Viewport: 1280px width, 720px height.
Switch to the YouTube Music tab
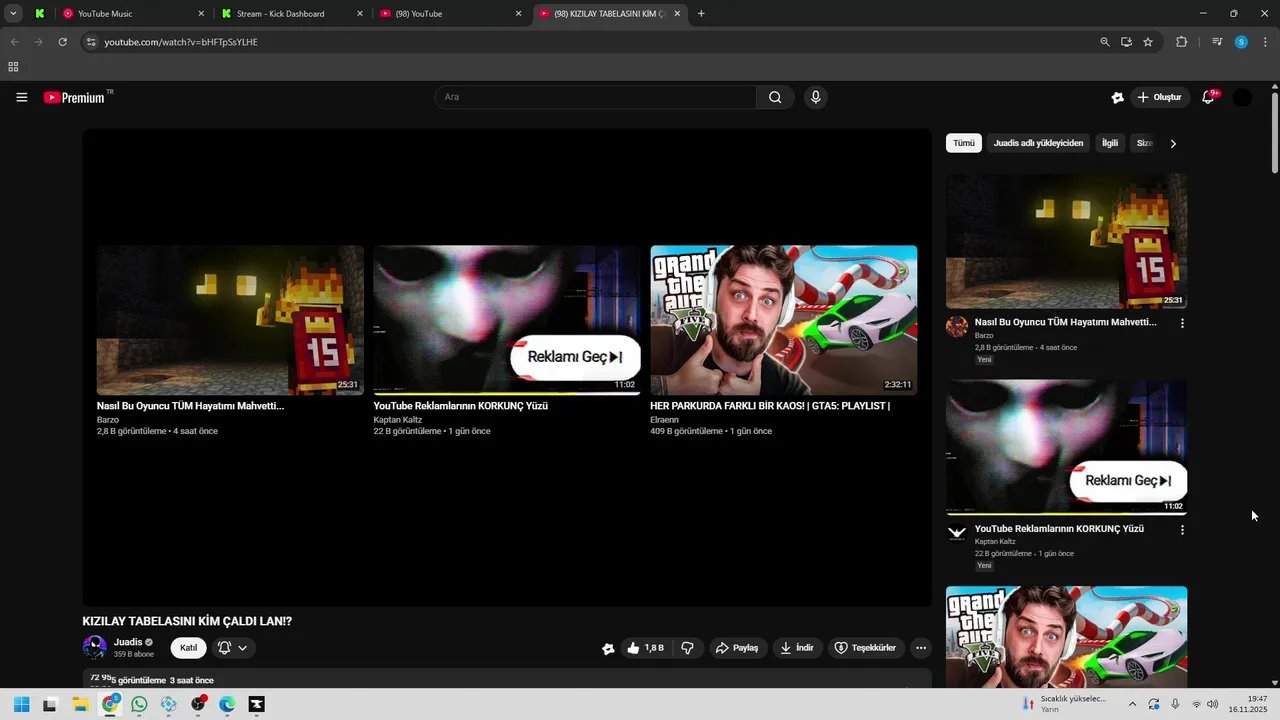(131, 14)
